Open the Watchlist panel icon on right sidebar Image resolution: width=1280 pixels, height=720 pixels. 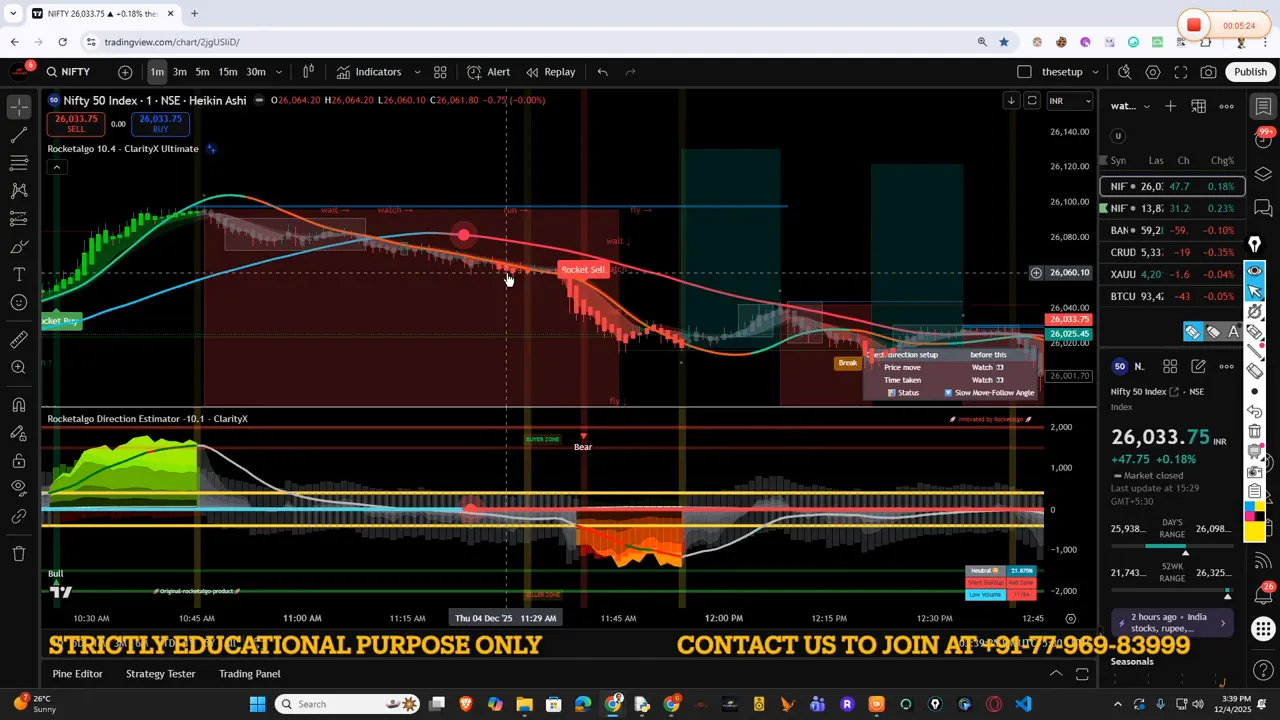[1263, 106]
